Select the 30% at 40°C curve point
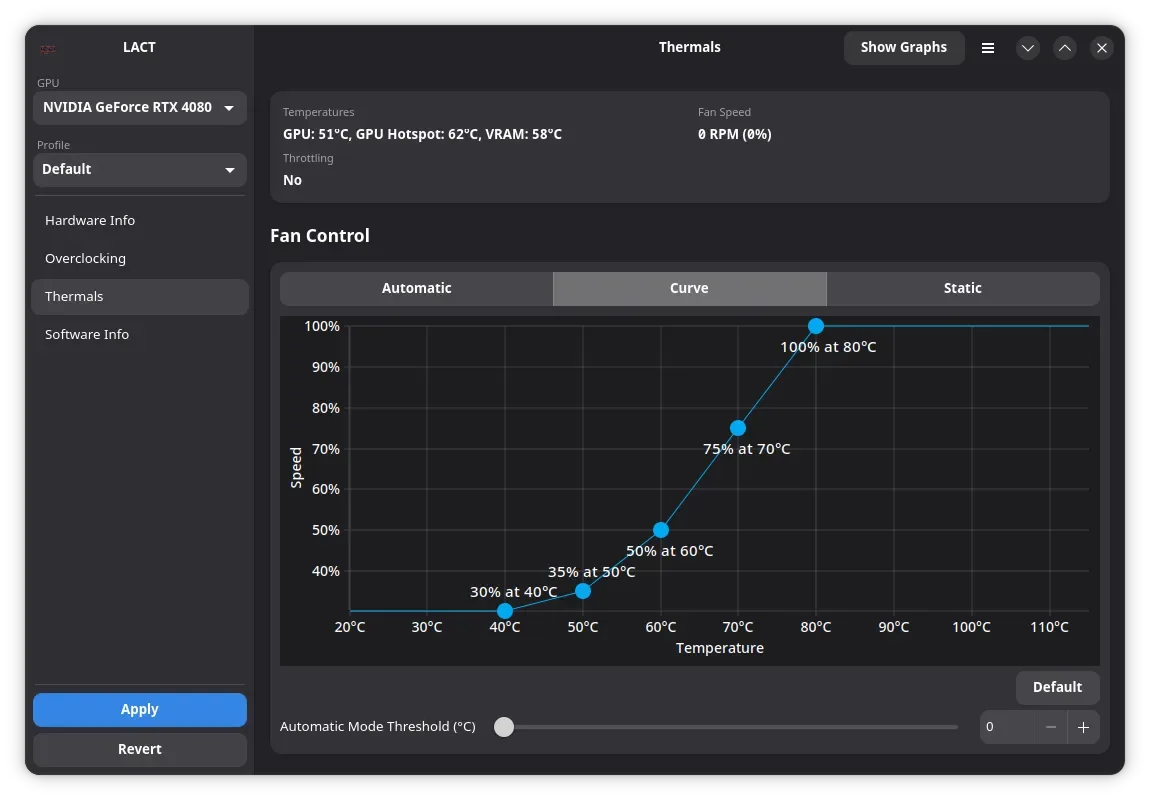 tap(505, 611)
